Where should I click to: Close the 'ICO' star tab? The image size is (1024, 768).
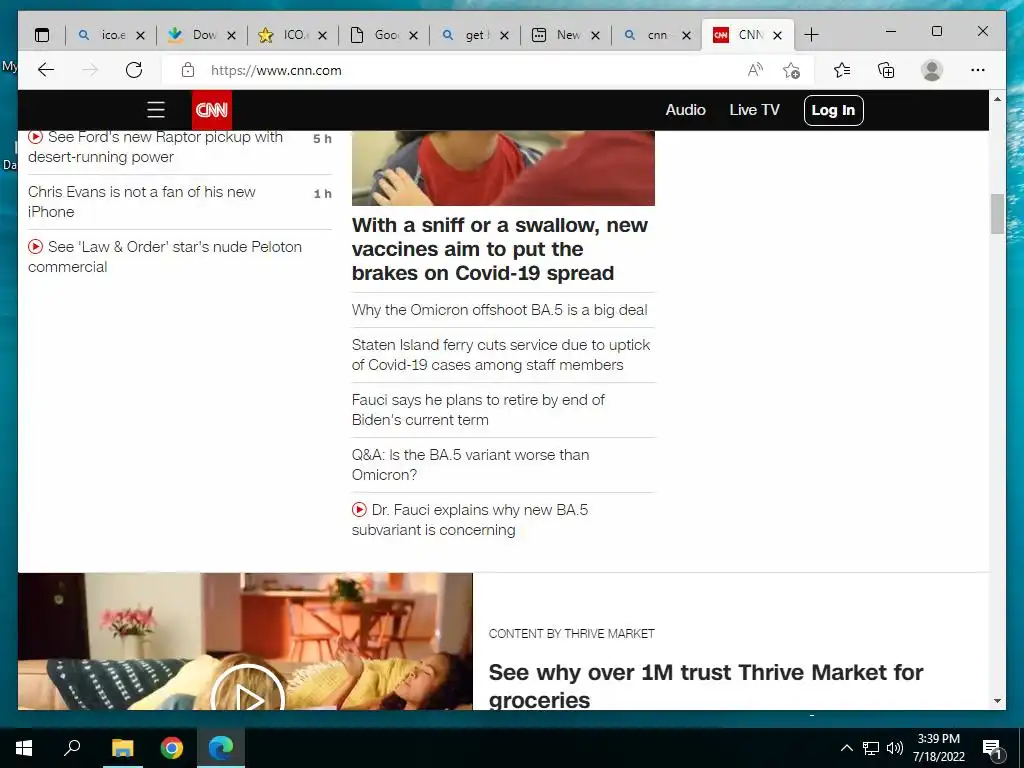[322, 35]
